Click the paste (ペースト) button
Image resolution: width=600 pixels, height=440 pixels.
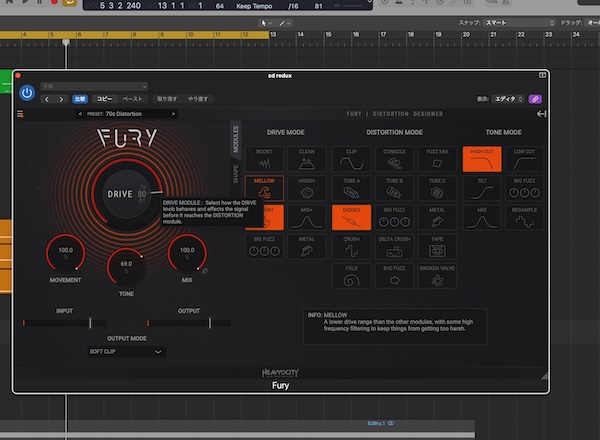pos(132,99)
